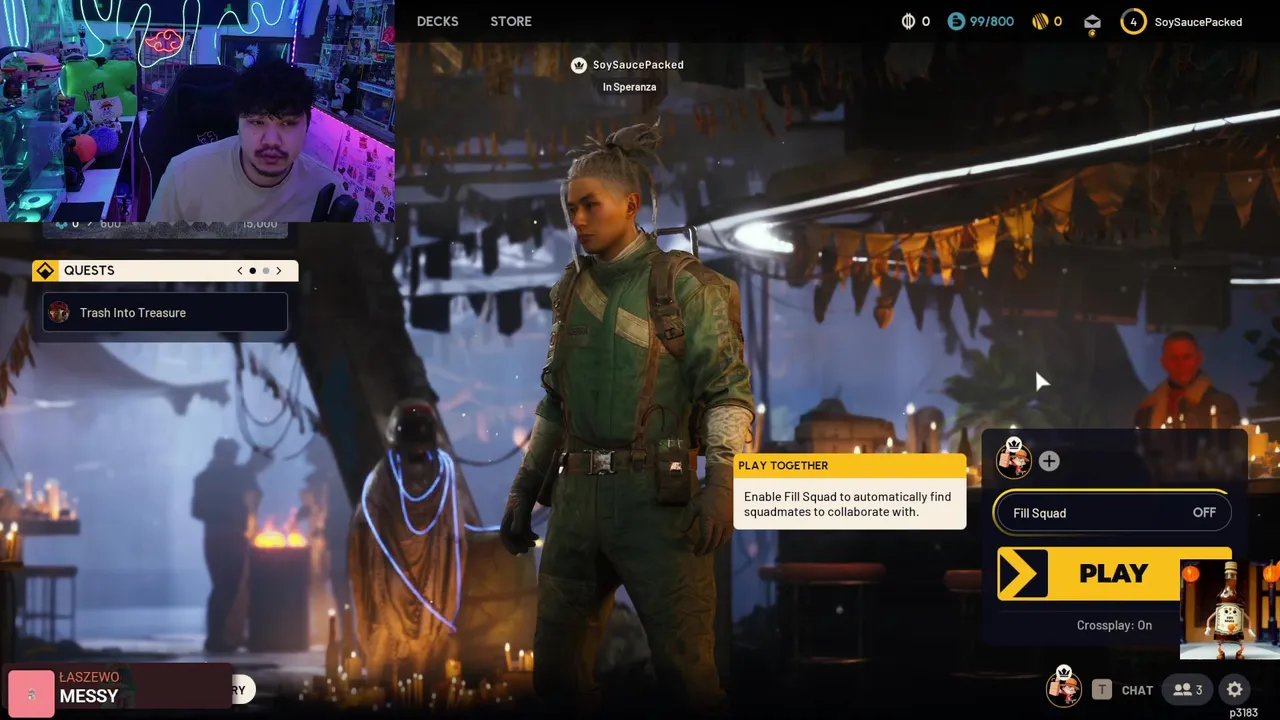Screen dimensions: 1280x720
Task: Go to previous quests page arrow
Action: [240, 271]
